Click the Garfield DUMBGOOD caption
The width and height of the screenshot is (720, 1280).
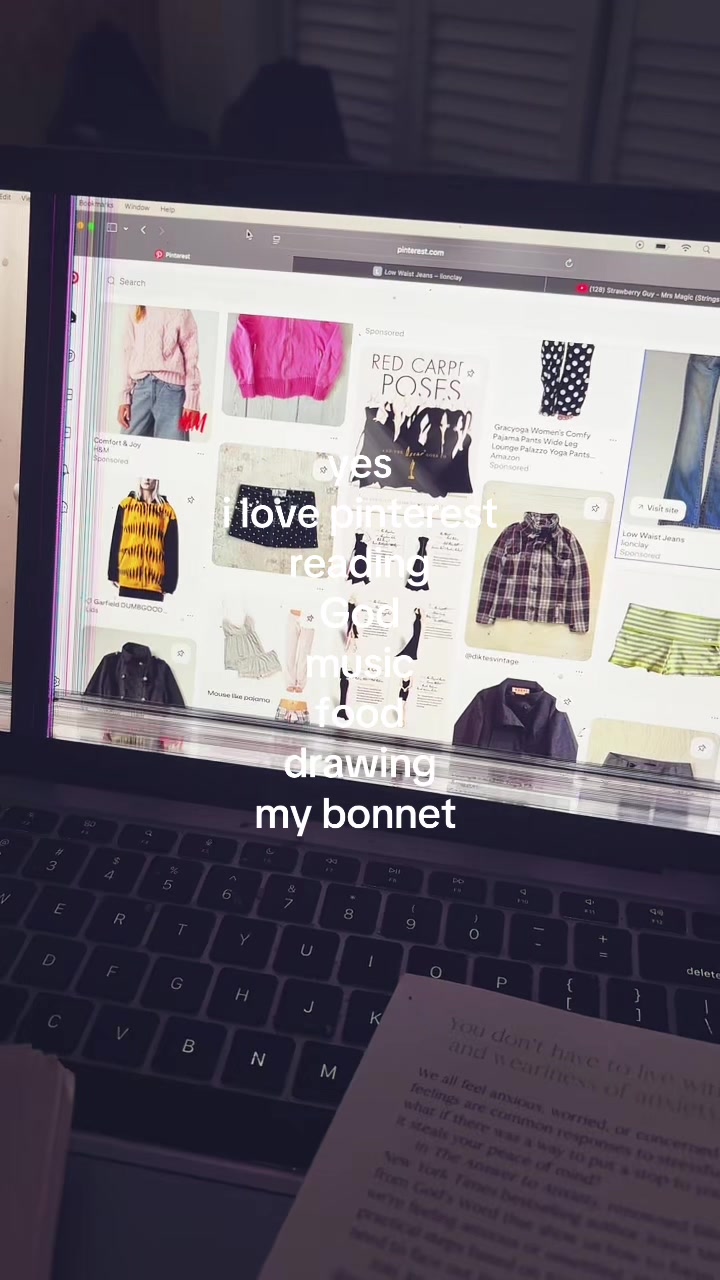pyautogui.click(x=127, y=607)
